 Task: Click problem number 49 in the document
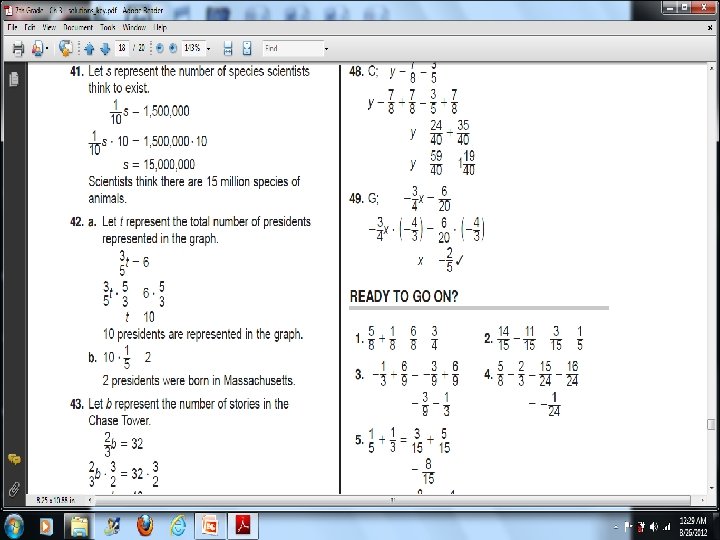(356, 198)
